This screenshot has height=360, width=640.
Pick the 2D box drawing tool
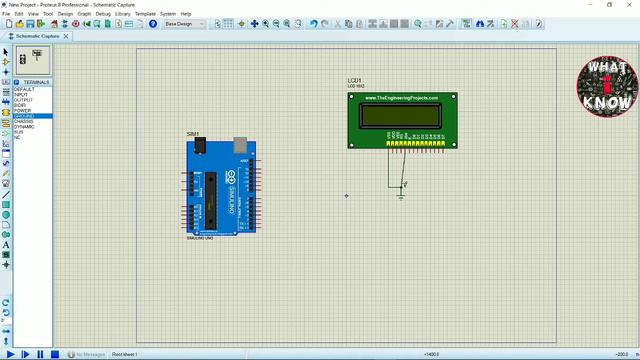pyautogui.click(x=6, y=205)
